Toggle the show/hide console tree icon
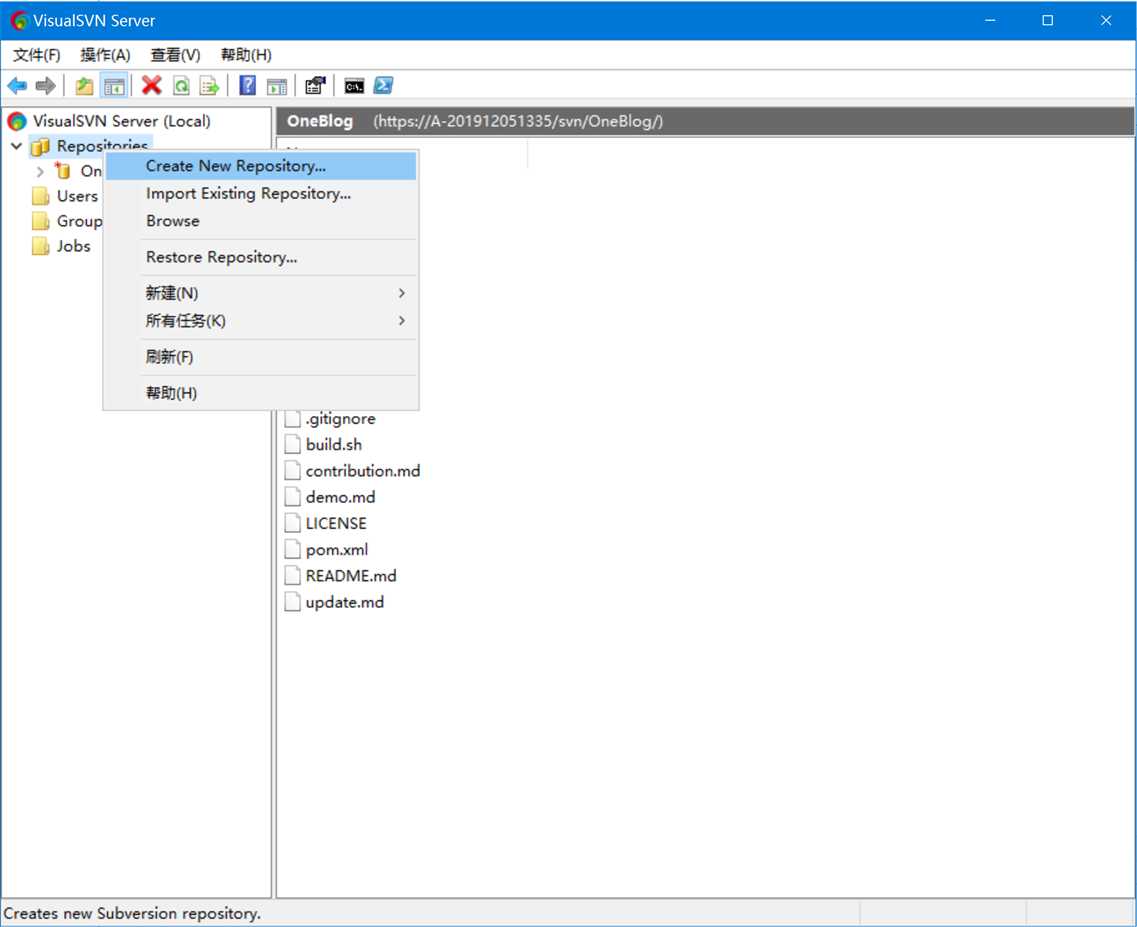This screenshot has height=927, width=1137. (114, 86)
